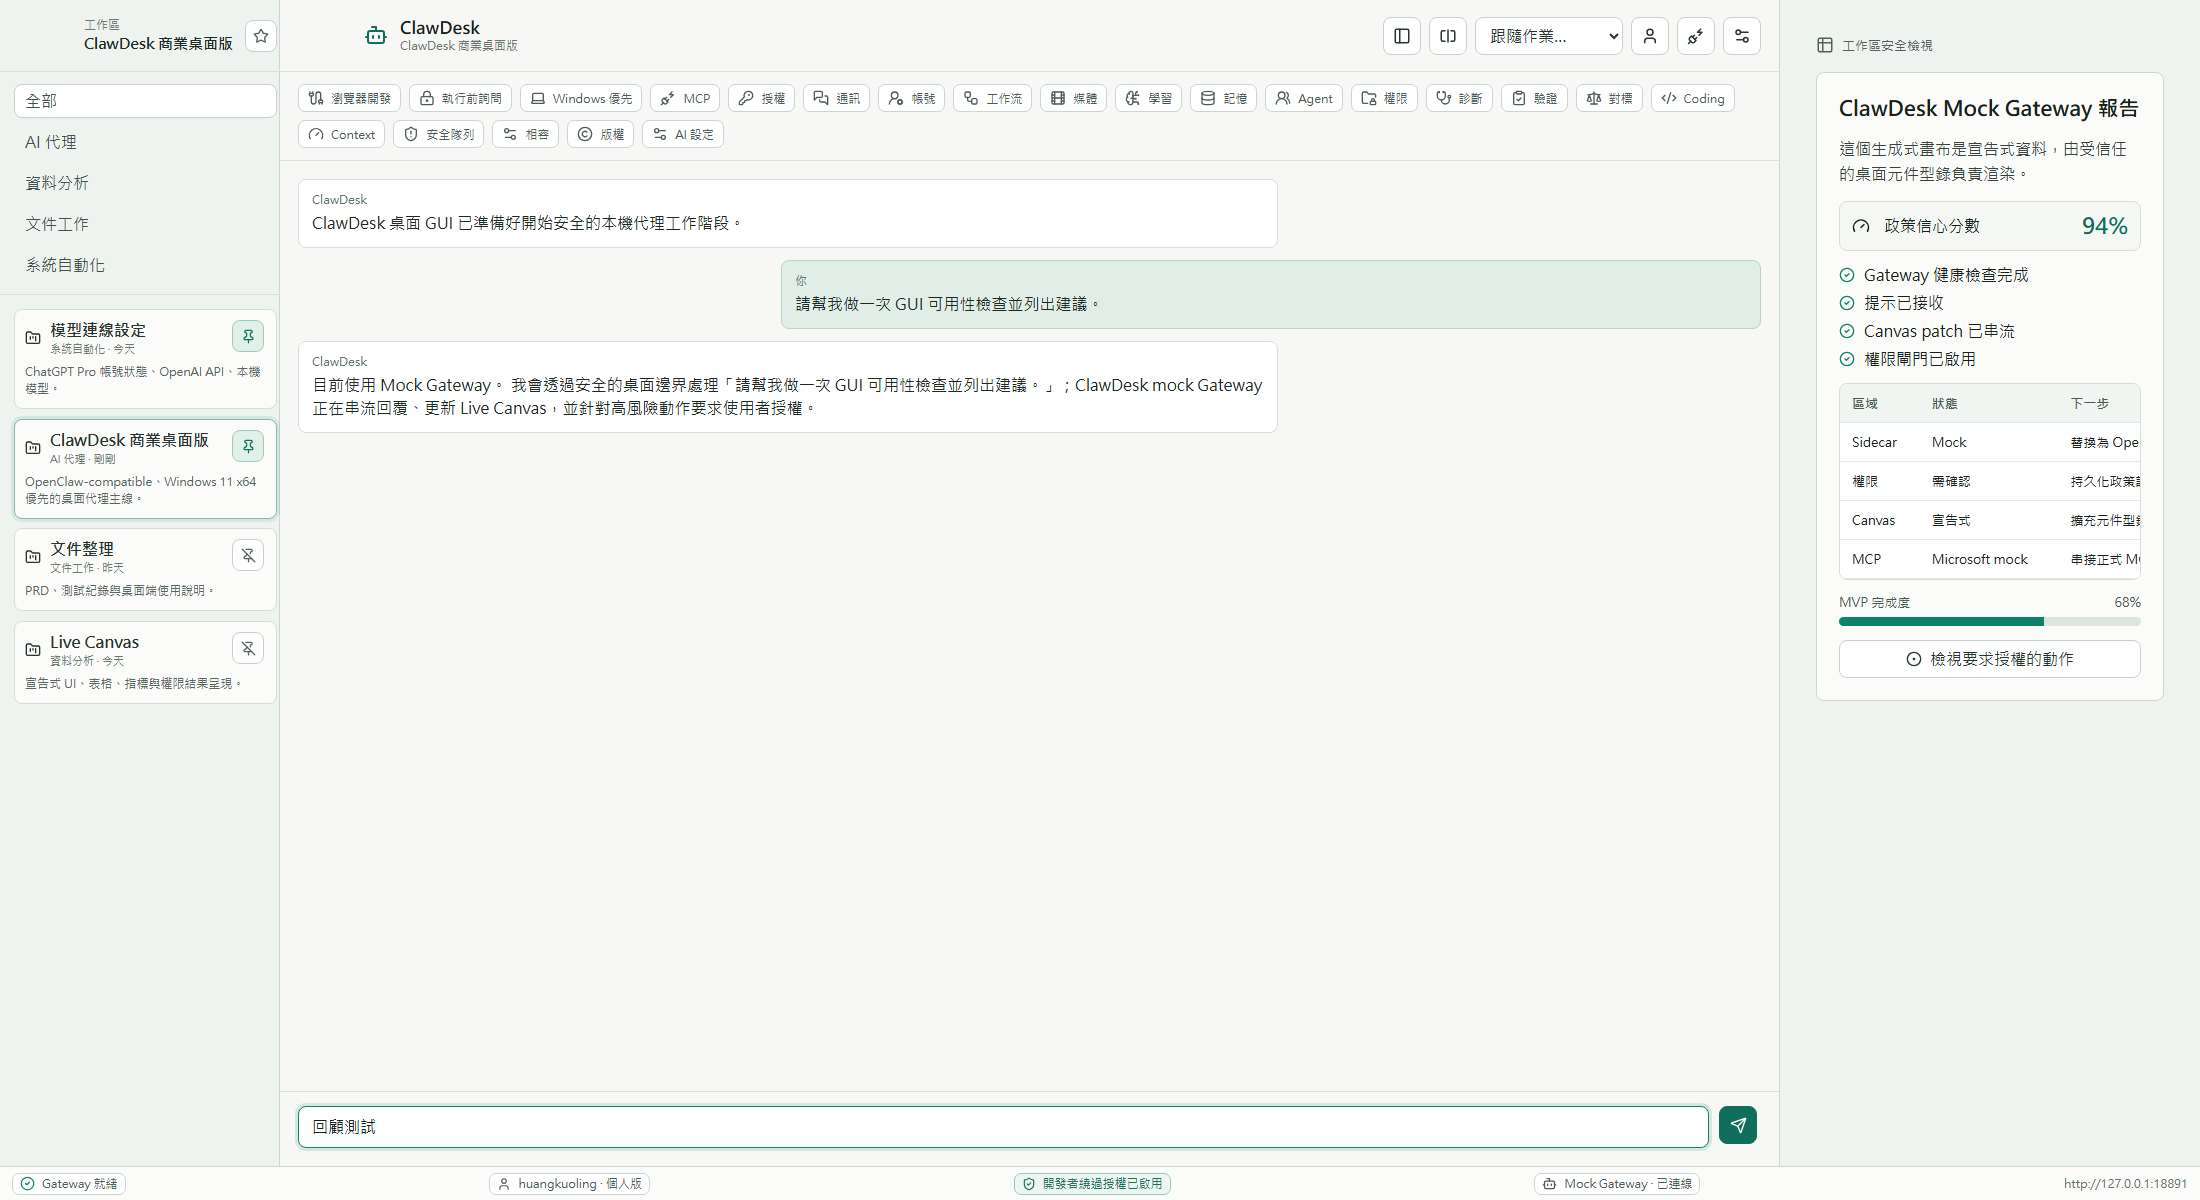The width and height of the screenshot is (2200, 1200).
Task: Open 通訊 chat chip
Action: (x=836, y=98)
